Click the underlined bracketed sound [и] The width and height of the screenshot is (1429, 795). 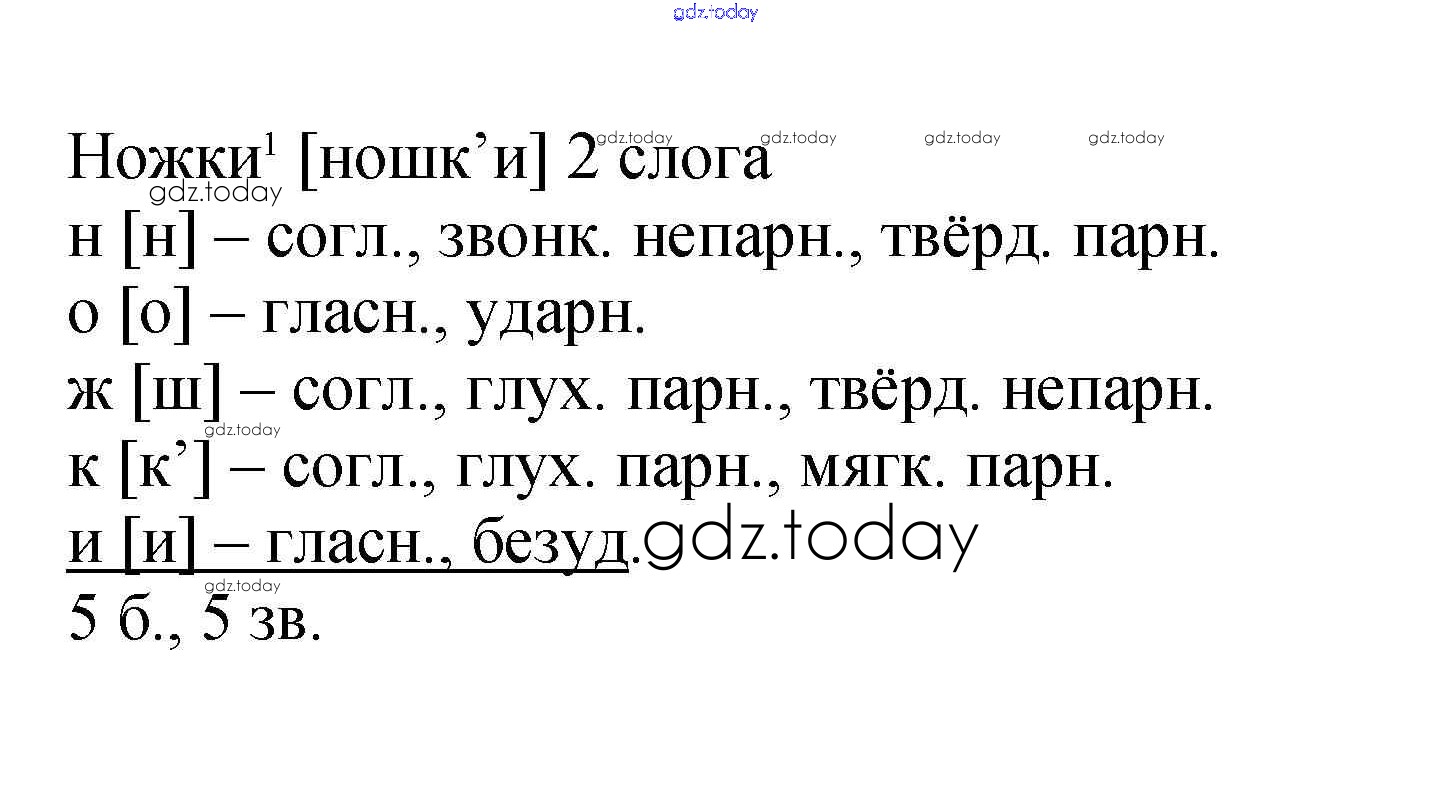[159, 545]
